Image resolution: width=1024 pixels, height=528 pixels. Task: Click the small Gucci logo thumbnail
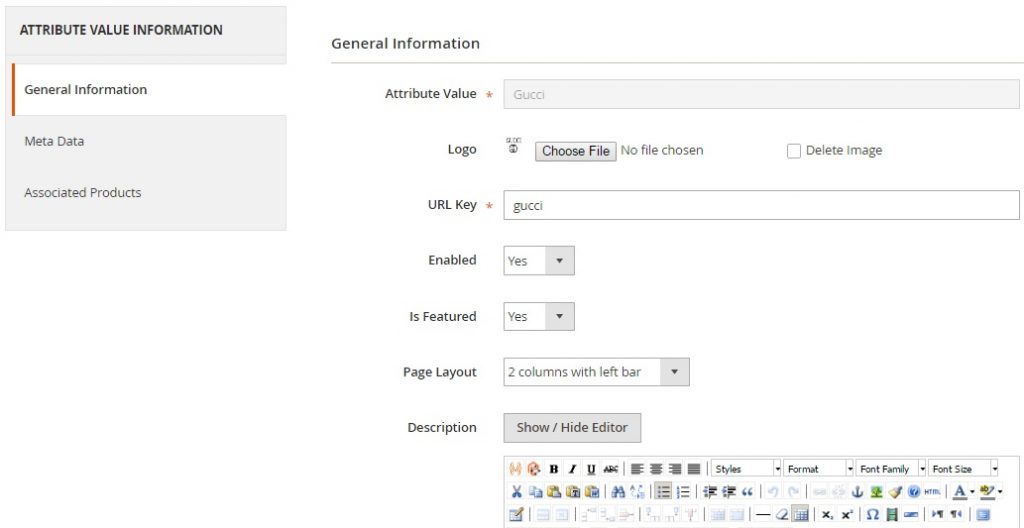514,145
